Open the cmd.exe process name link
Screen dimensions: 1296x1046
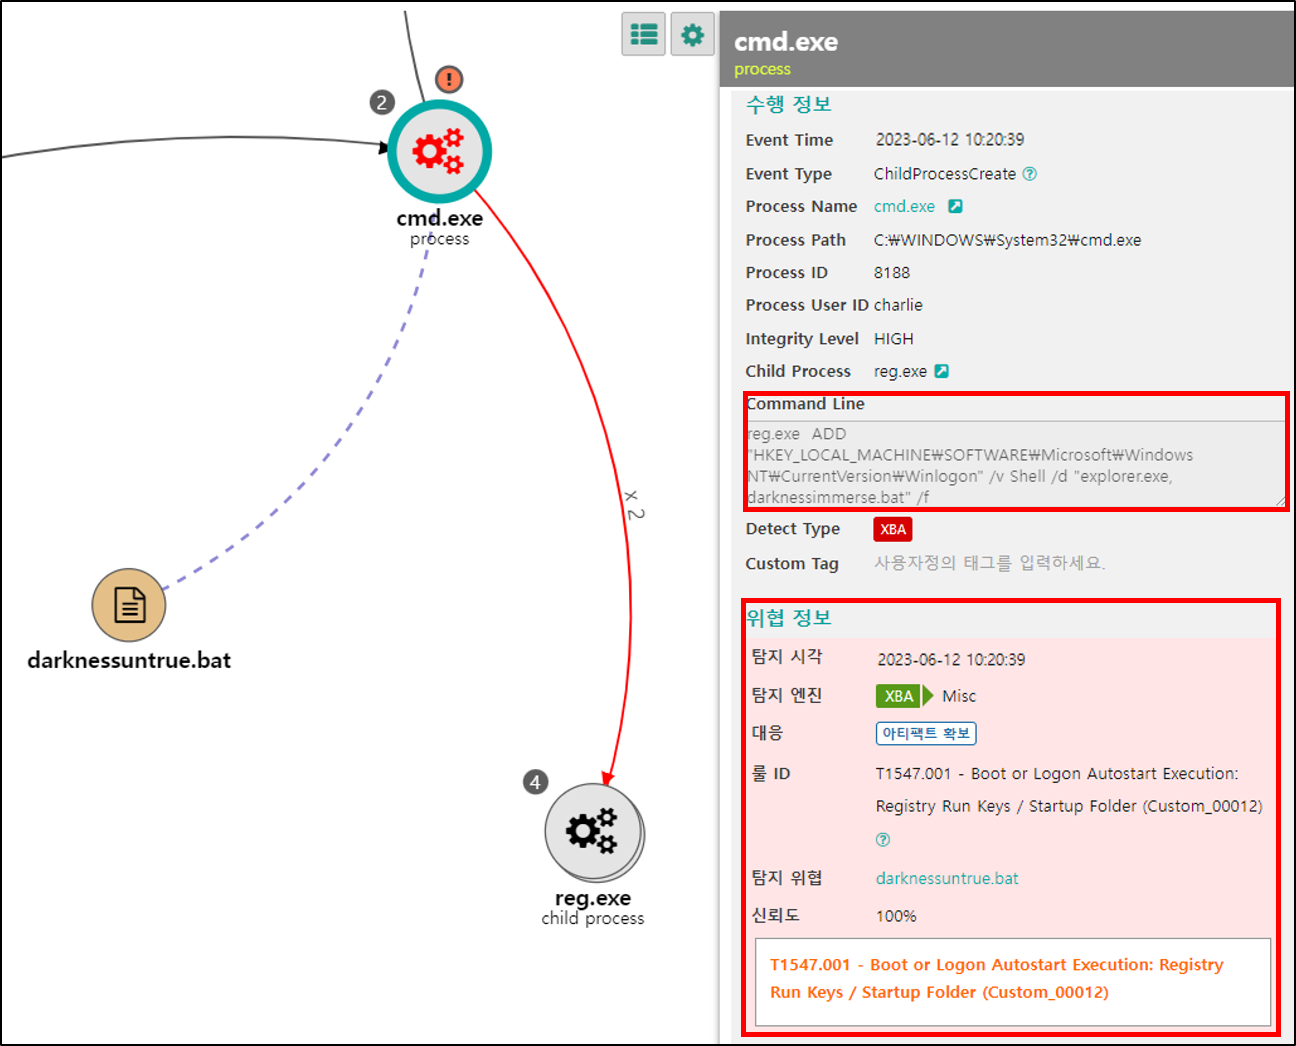[x=905, y=206]
